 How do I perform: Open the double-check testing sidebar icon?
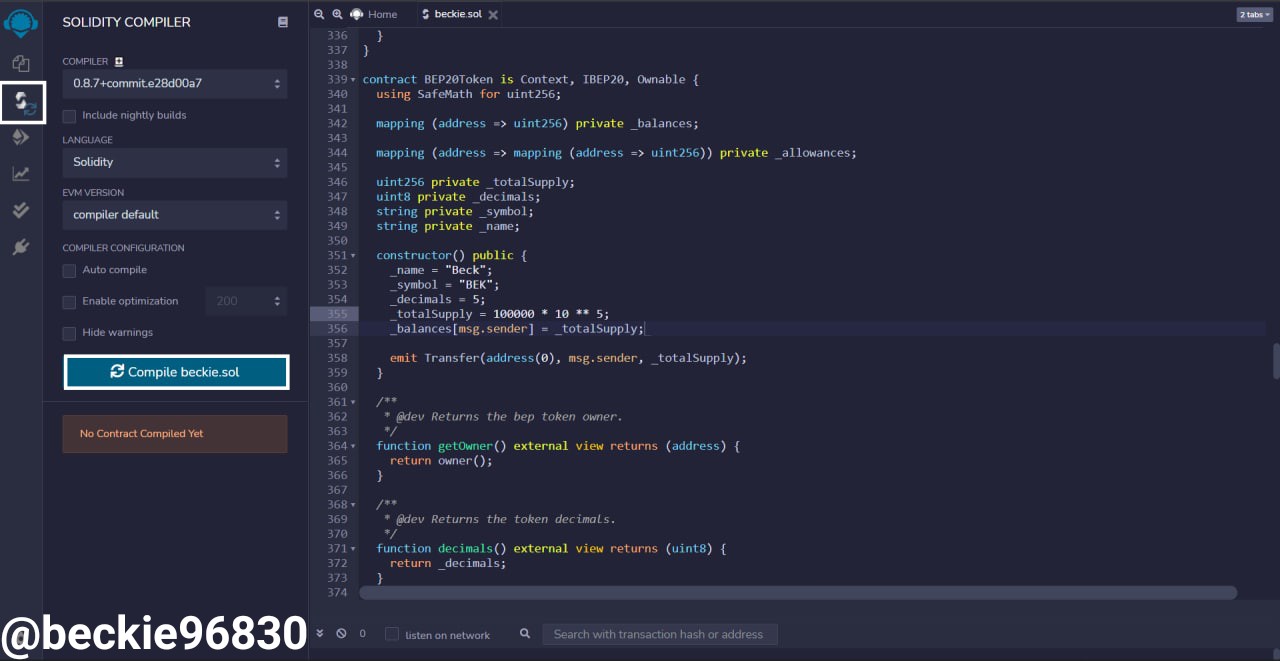coord(21,210)
